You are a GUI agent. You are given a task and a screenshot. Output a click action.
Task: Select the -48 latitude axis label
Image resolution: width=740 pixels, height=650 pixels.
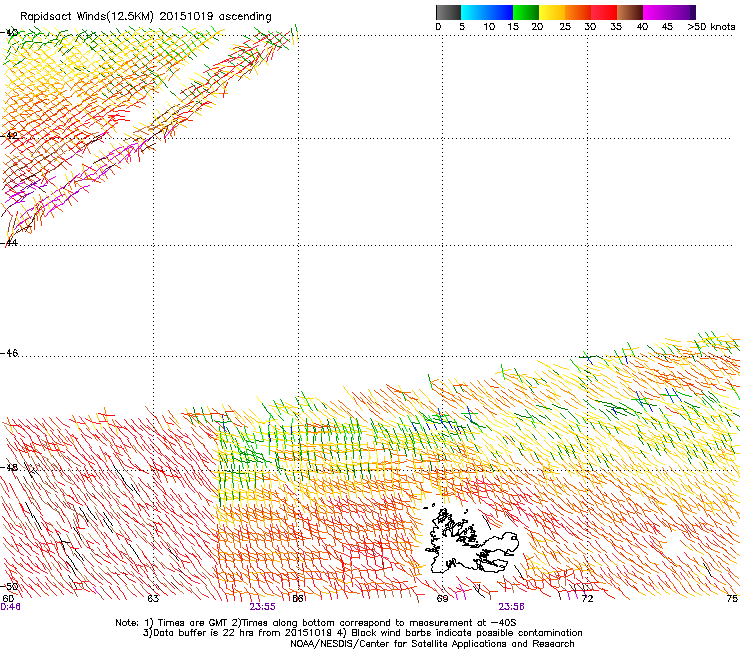click(x=9, y=467)
